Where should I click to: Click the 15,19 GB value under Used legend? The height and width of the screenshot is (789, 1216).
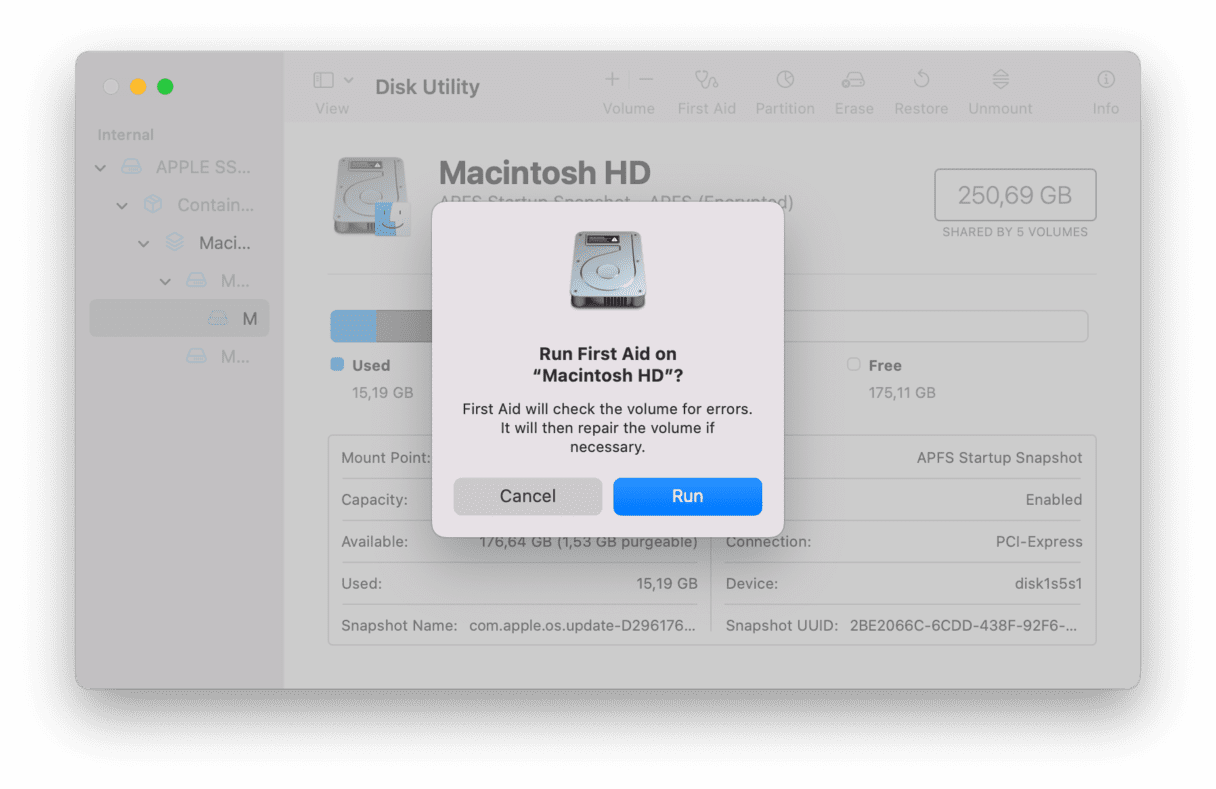point(382,393)
